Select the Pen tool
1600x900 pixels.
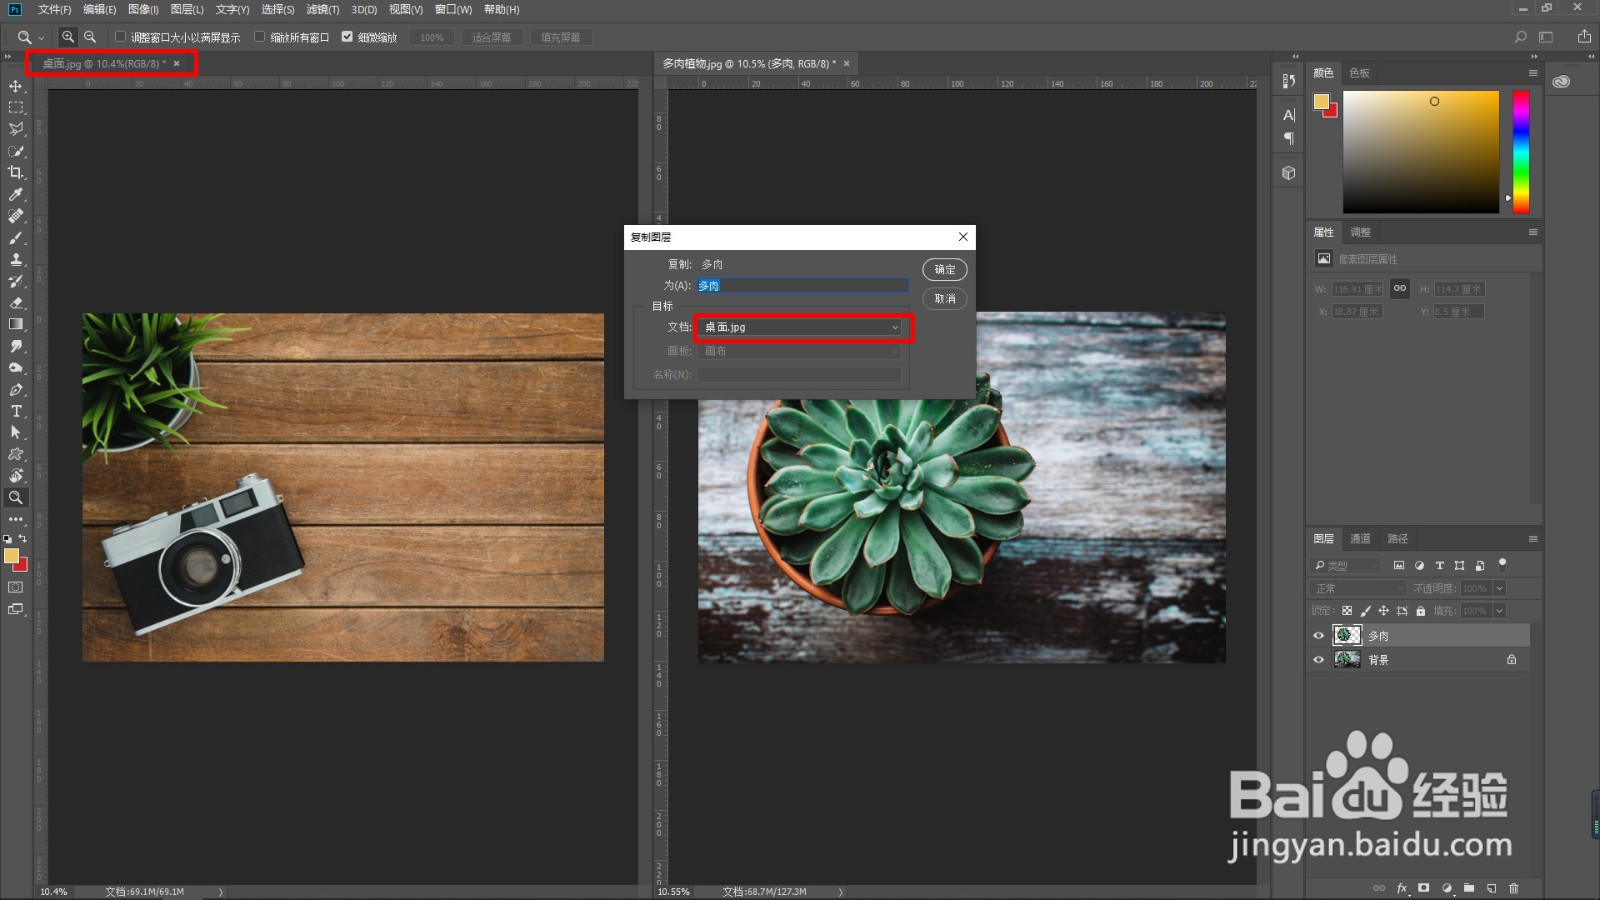pos(16,389)
